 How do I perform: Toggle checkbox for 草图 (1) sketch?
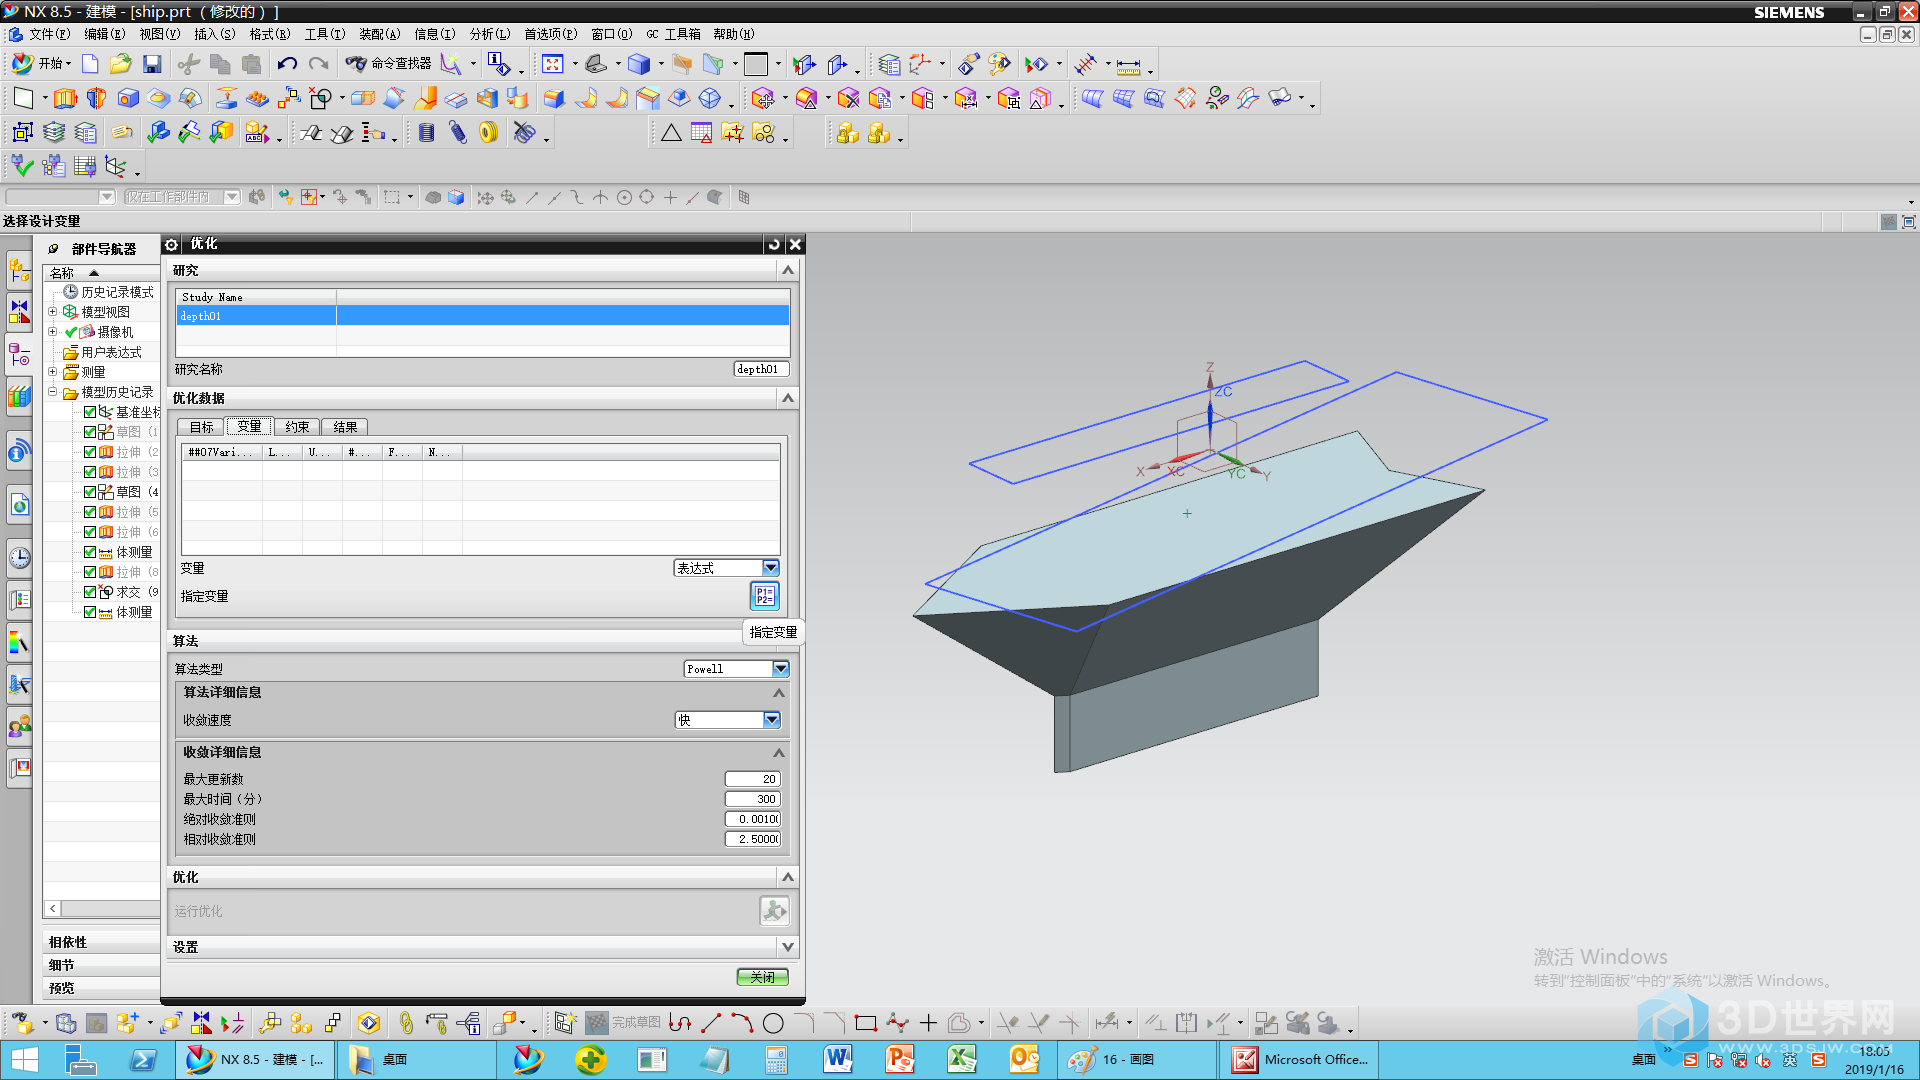[90, 432]
